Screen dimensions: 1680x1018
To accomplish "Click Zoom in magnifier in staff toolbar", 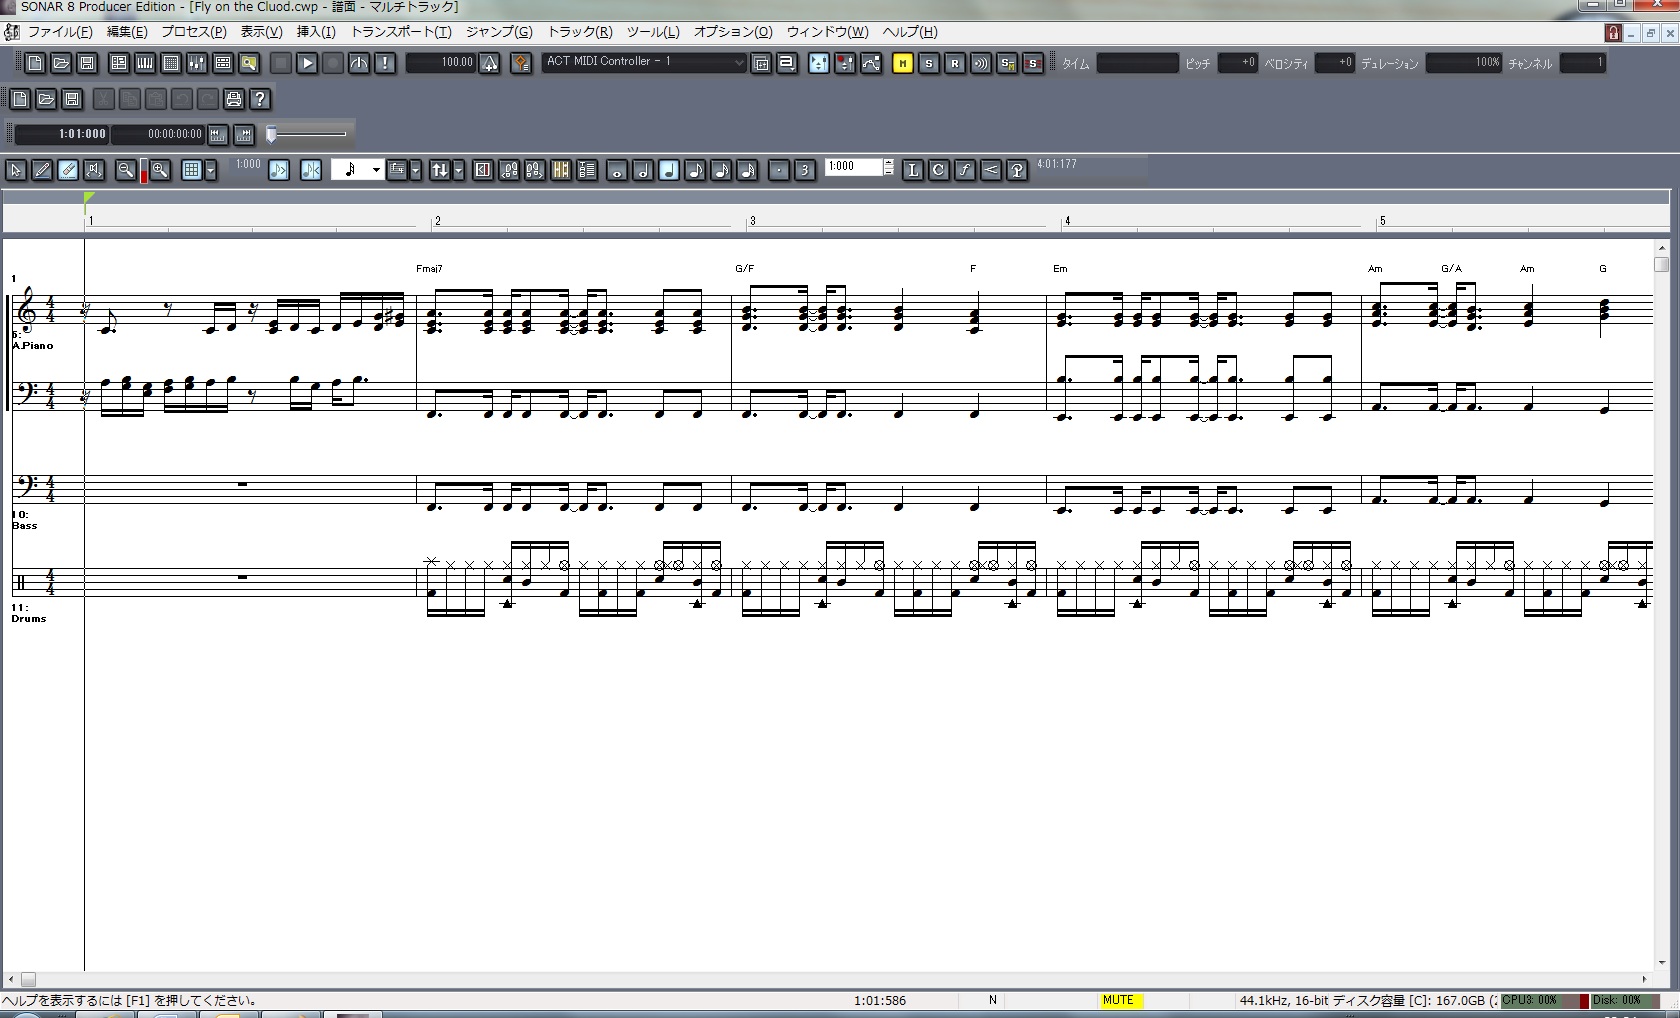I will point(160,170).
